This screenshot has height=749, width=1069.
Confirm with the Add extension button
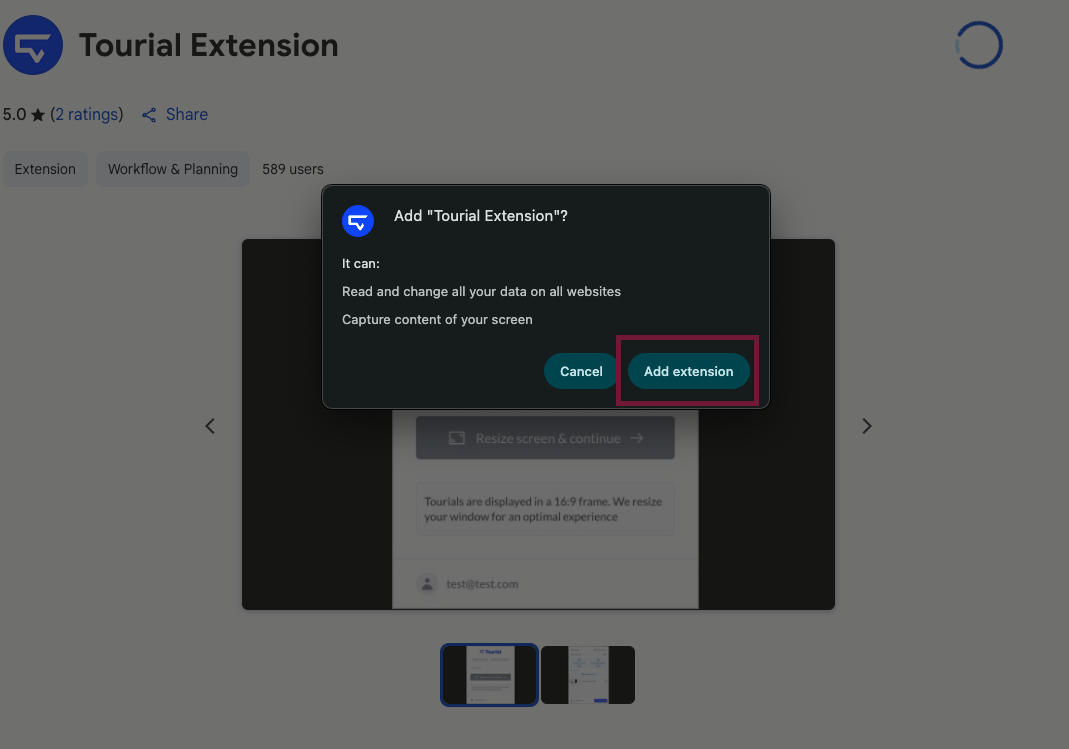pos(688,371)
